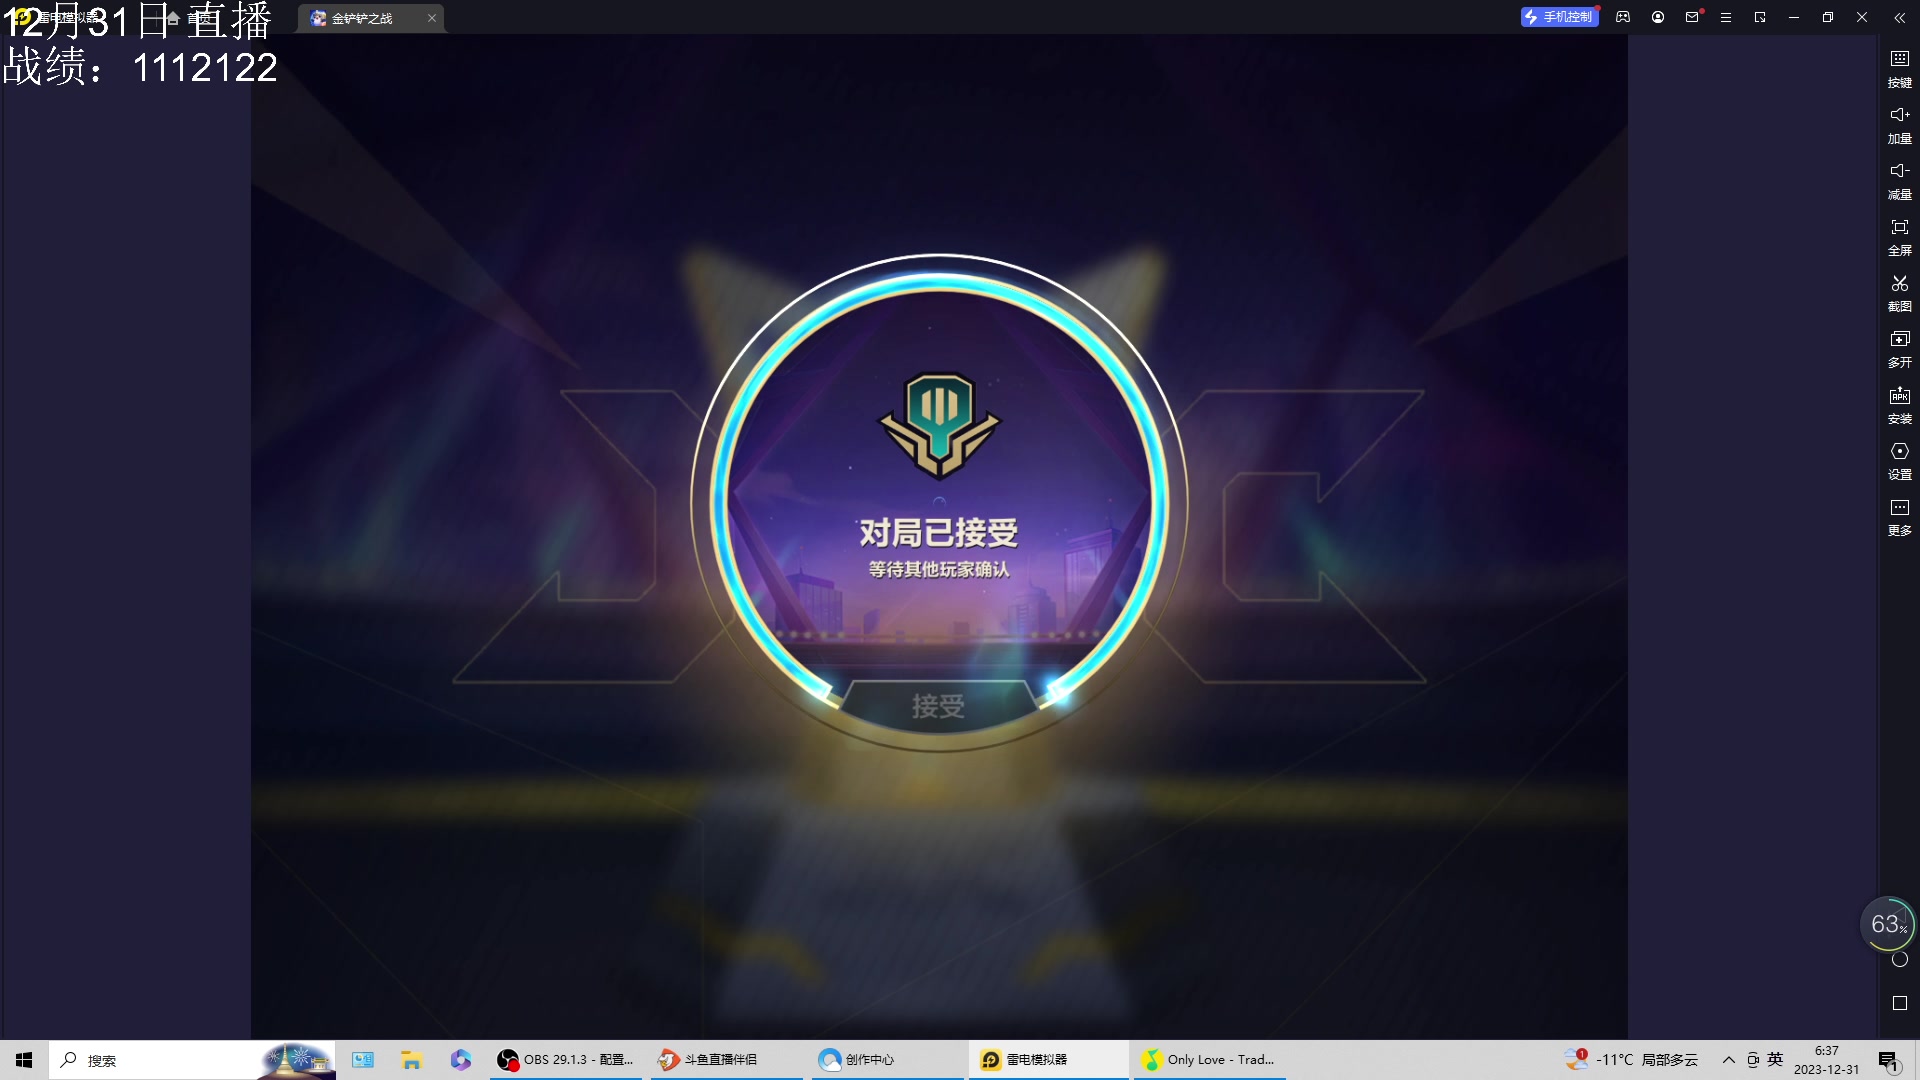Open the weather widget showing -11°C
1920x1080 pixels.
[x=1632, y=1060]
